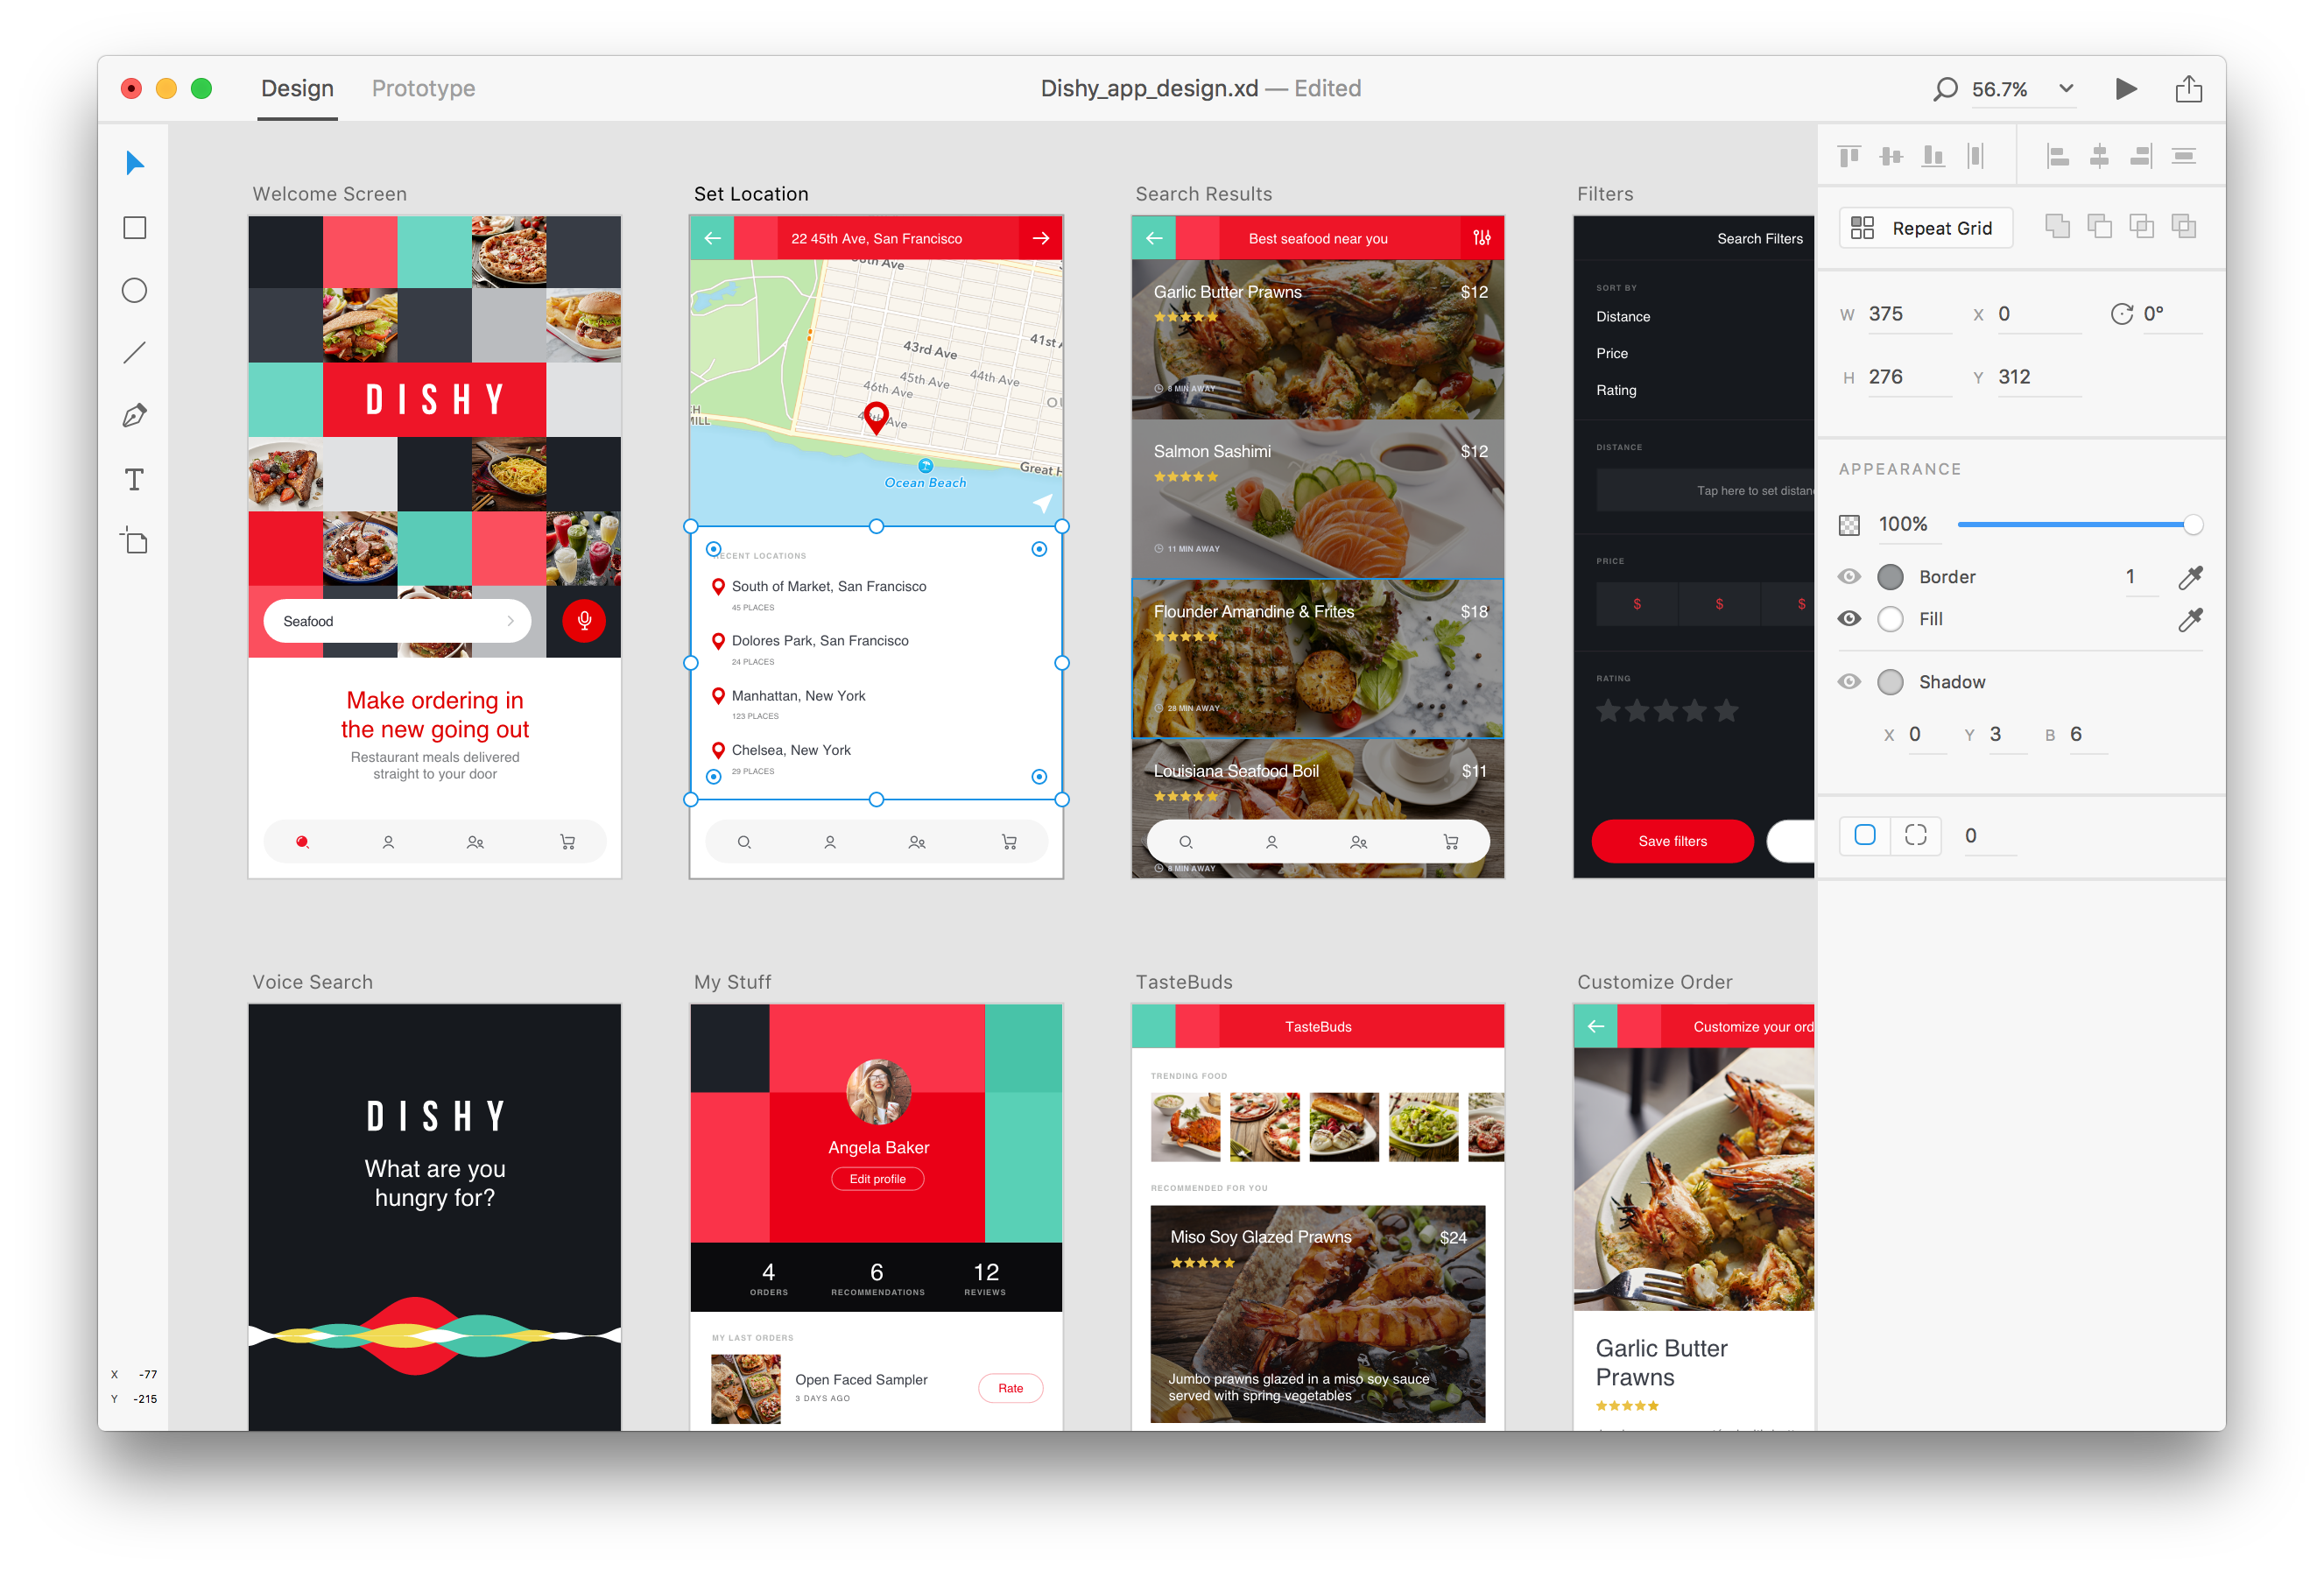The width and height of the screenshot is (2324, 1571).
Task: Select the Ellipse tool in toolbar
Action: (137, 291)
